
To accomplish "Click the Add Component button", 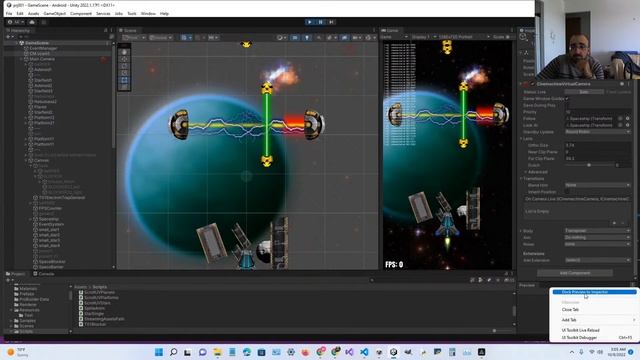I will coord(575,273).
